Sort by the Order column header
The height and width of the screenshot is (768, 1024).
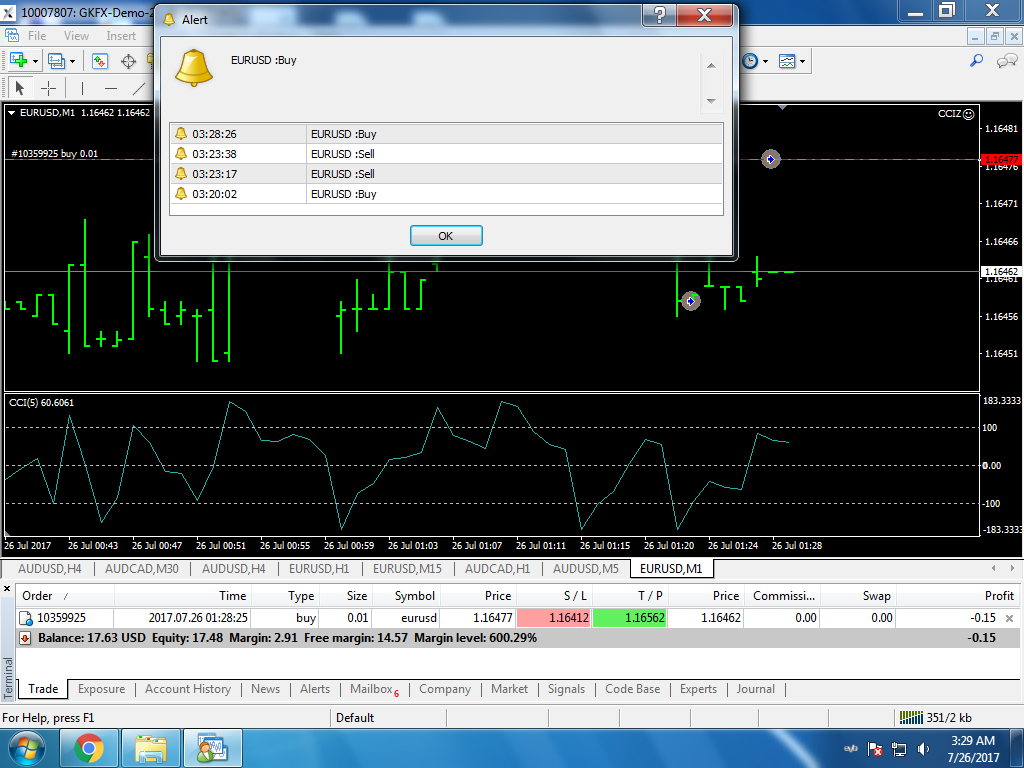[65, 596]
